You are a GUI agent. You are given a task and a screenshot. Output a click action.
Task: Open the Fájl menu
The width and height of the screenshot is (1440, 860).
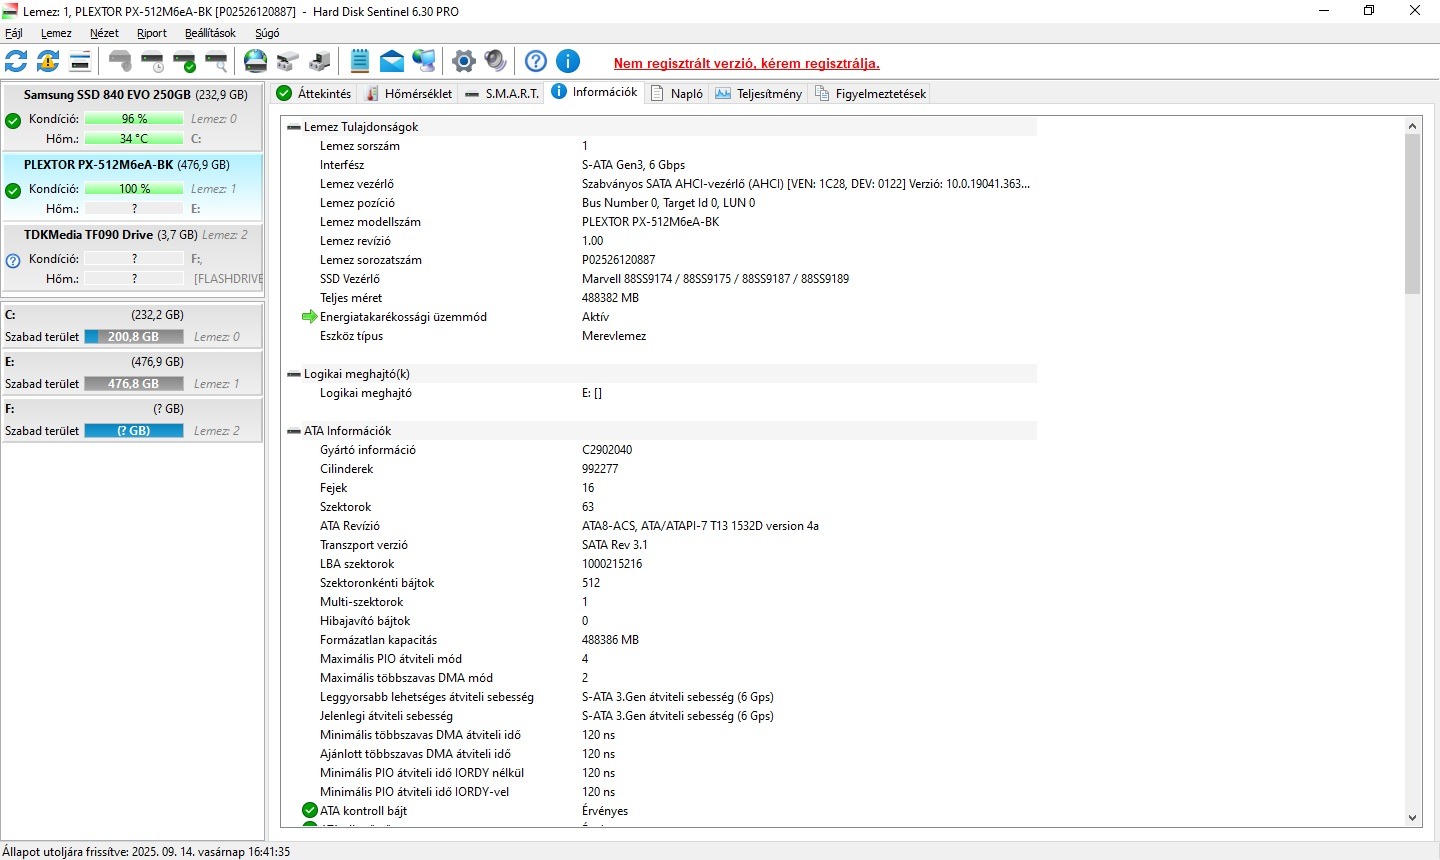pos(14,33)
